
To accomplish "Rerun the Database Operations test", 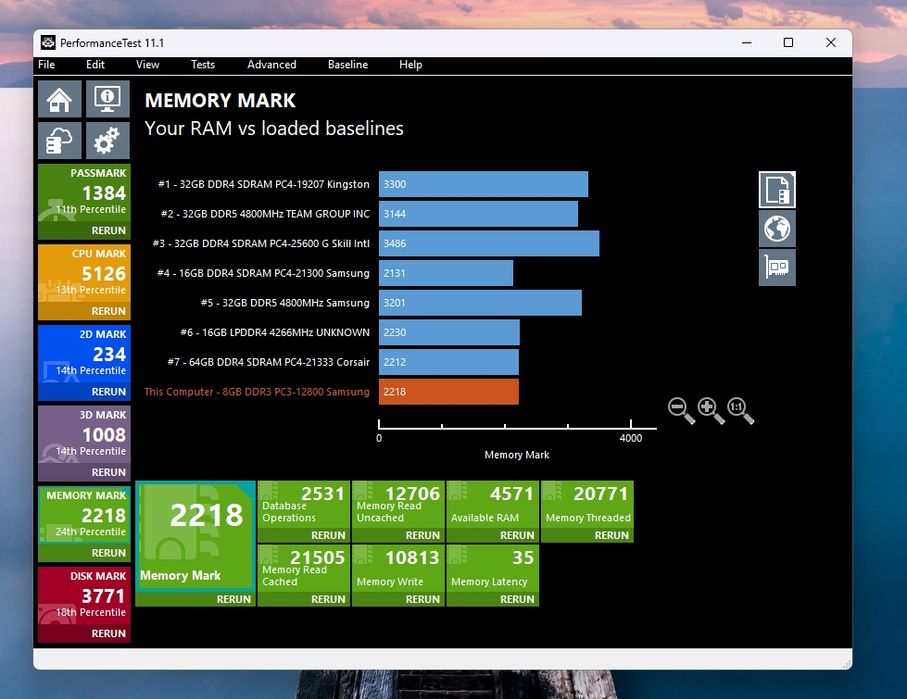I will point(328,535).
